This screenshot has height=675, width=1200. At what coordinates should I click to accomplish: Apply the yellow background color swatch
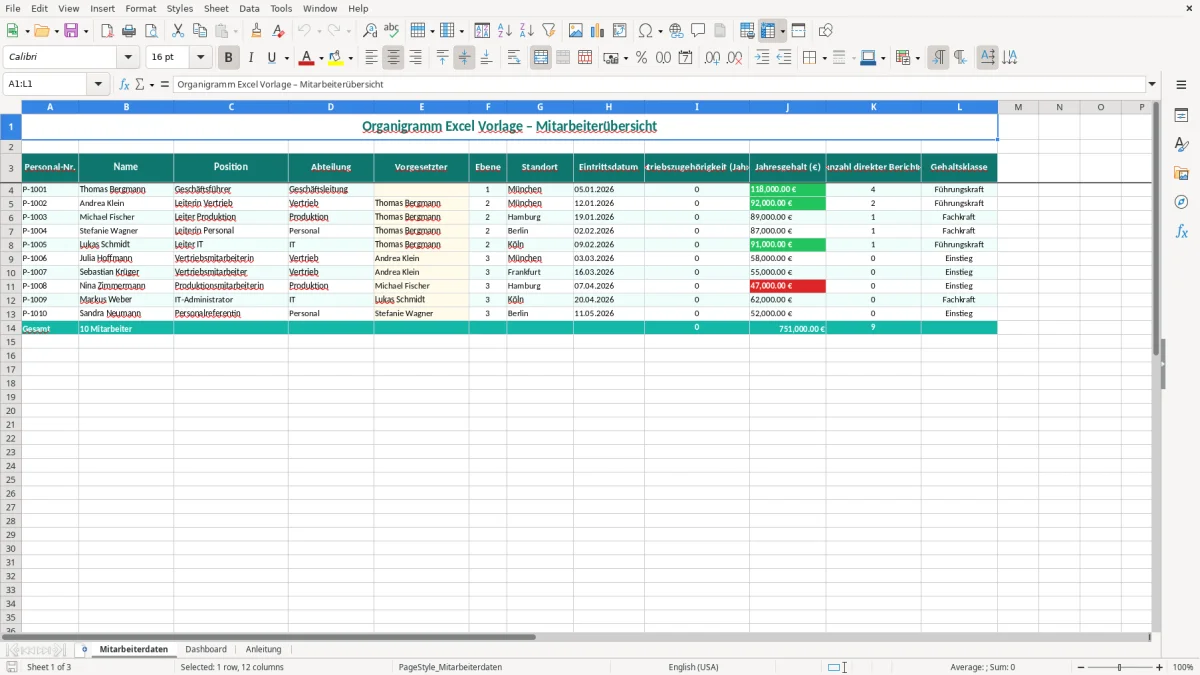click(336, 58)
